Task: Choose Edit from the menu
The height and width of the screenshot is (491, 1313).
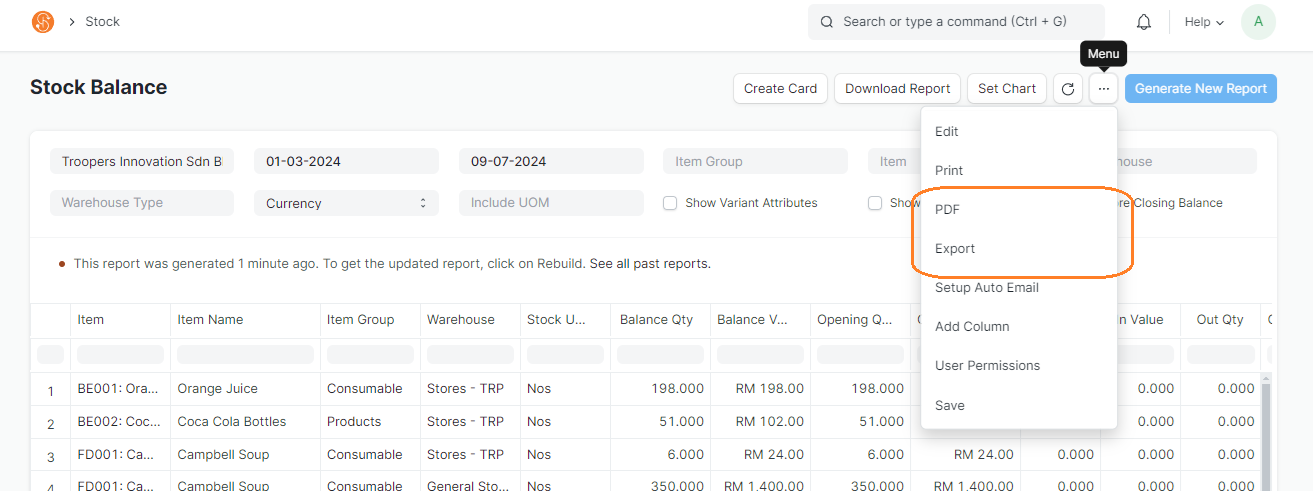Action: [x=1019, y=131]
